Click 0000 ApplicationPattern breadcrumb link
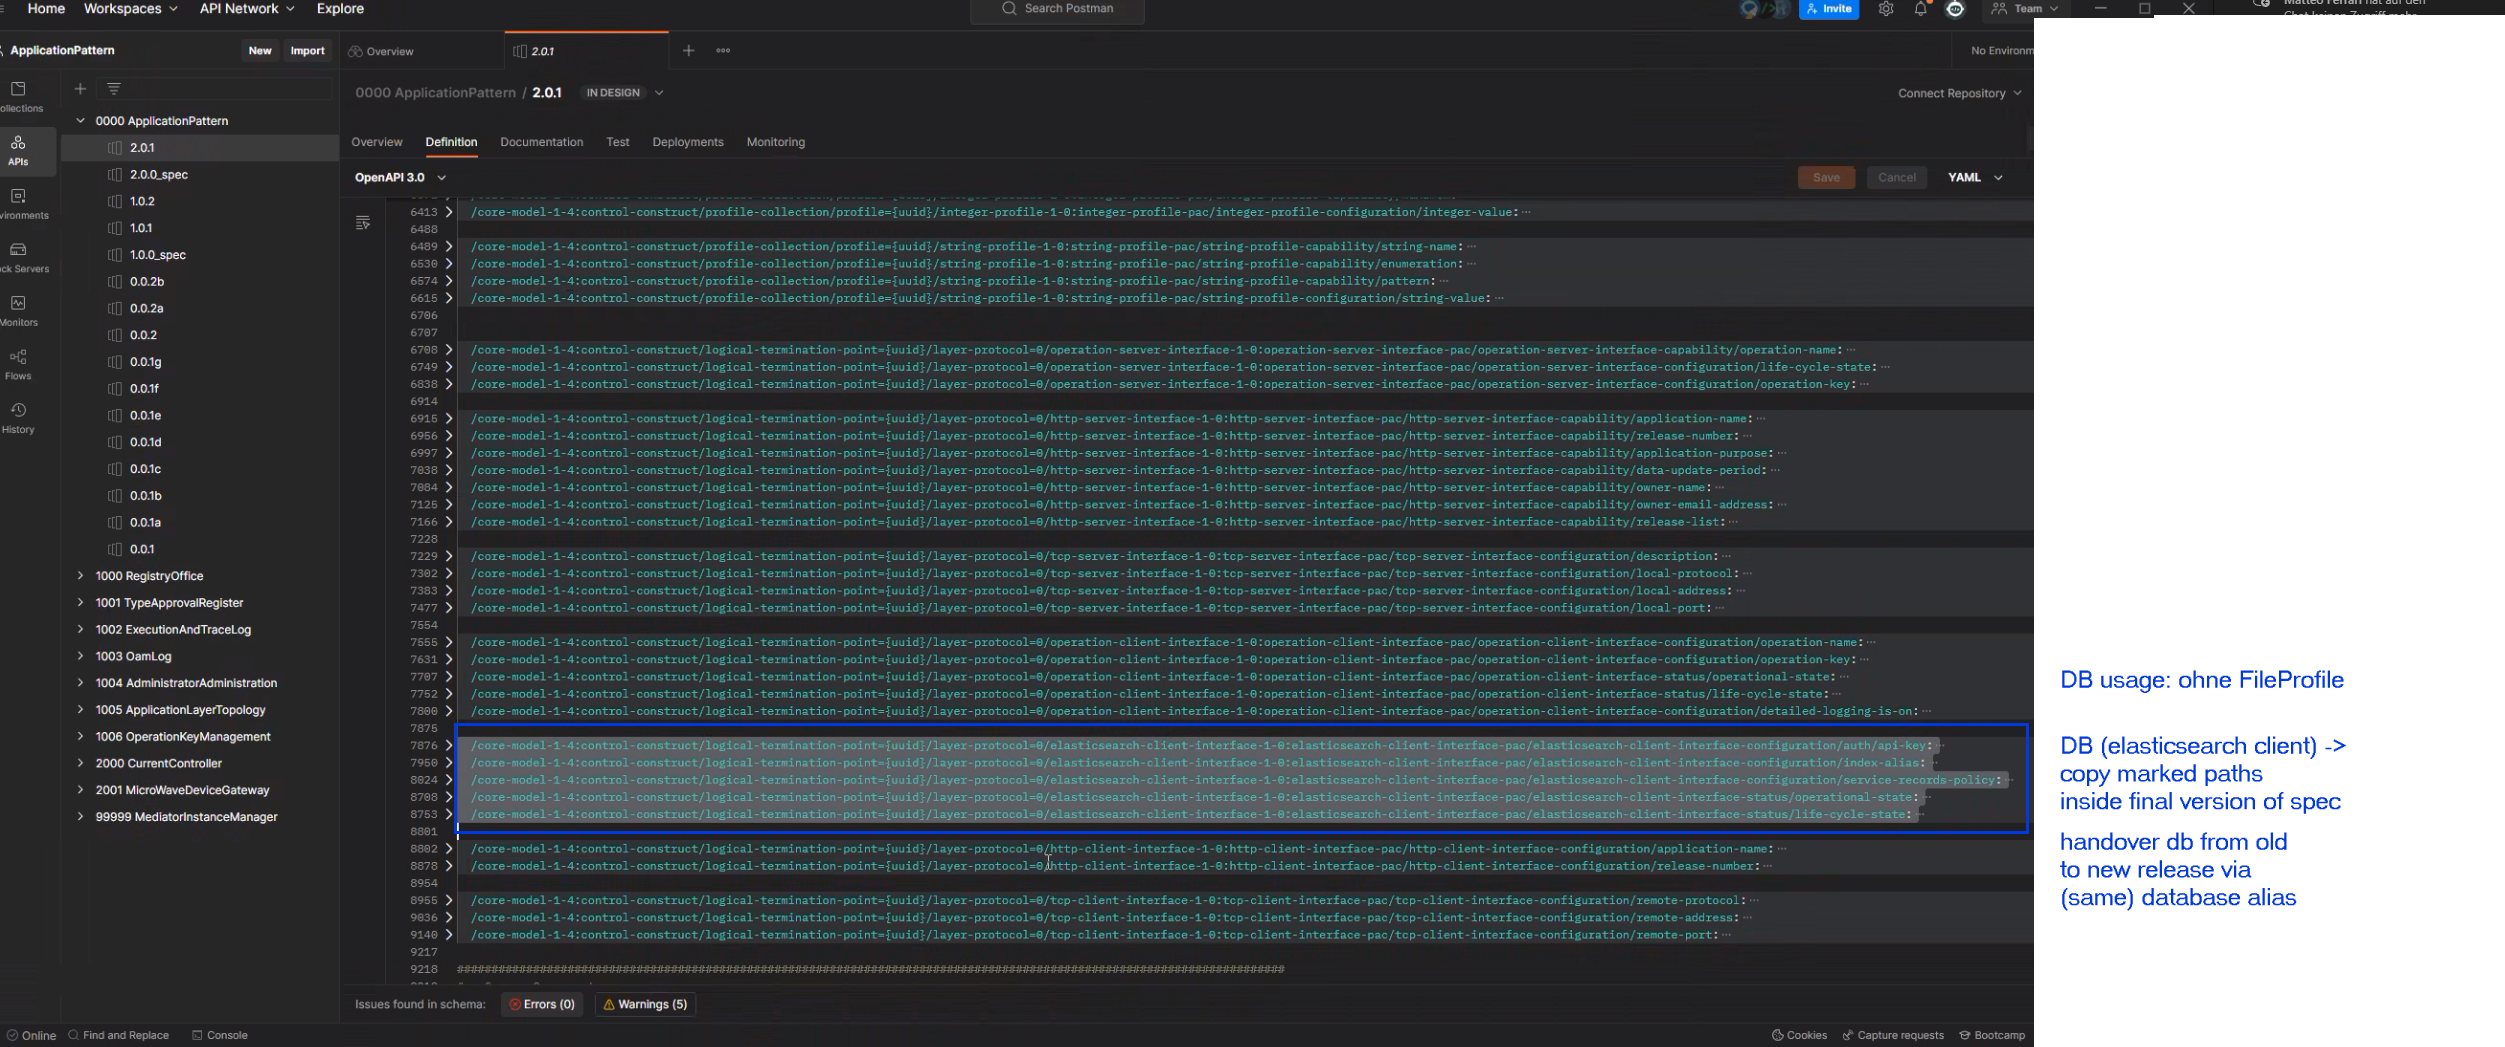 435,92
